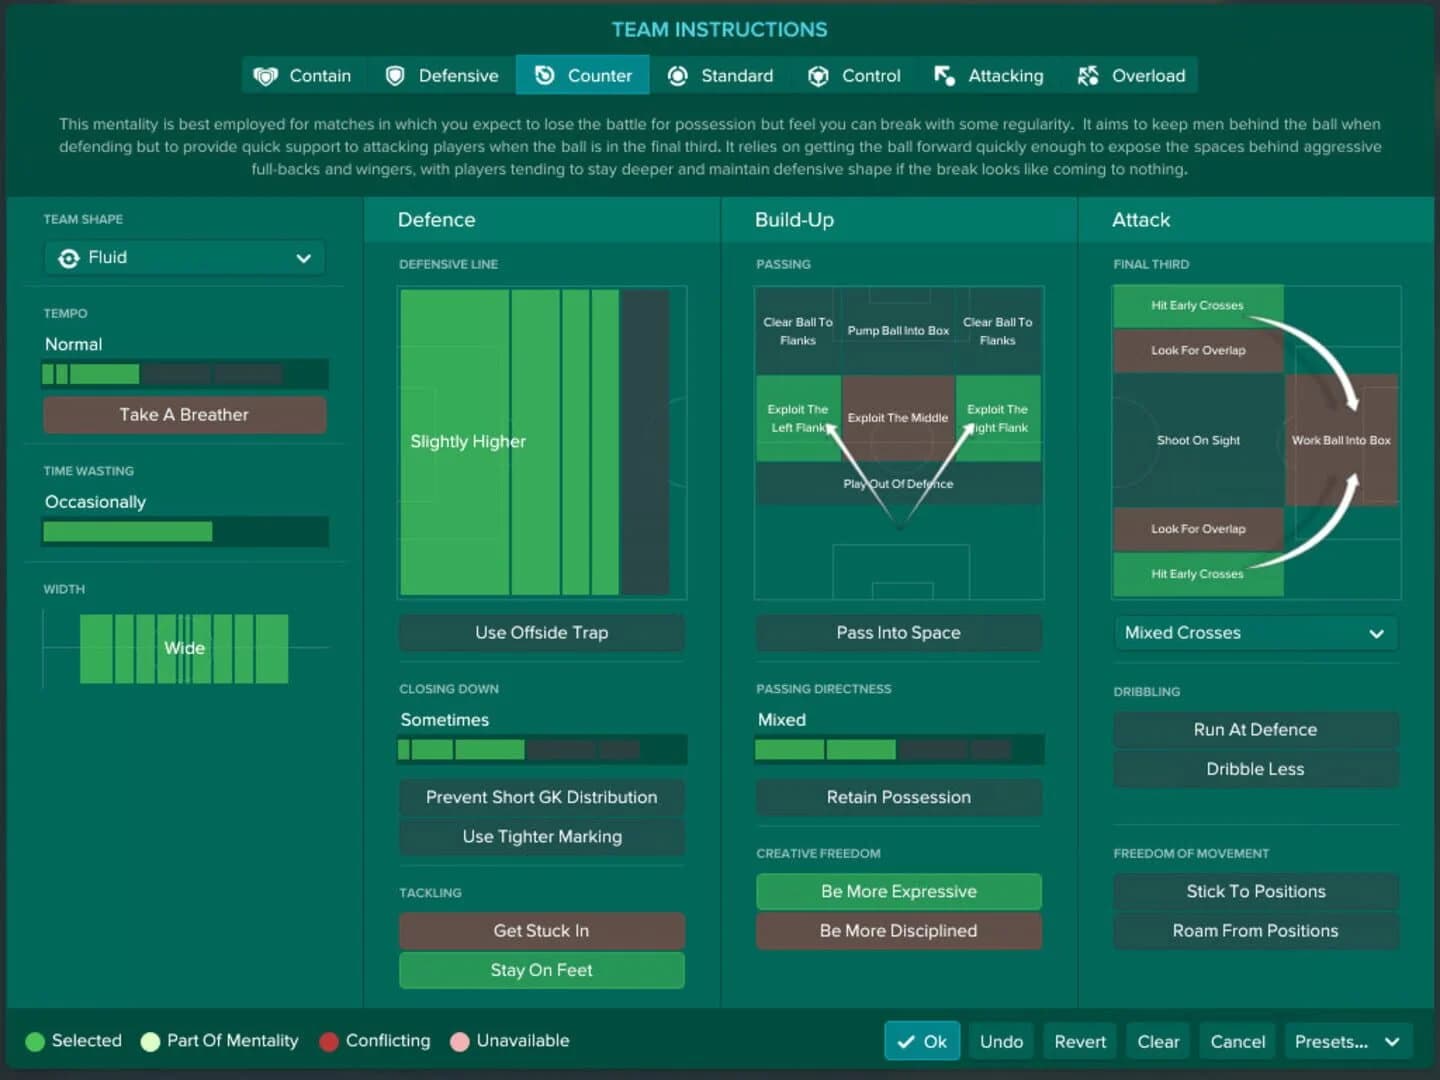Click the Defensive mentality shield icon
Screen dimensions: 1440x1080
coord(396,75)
